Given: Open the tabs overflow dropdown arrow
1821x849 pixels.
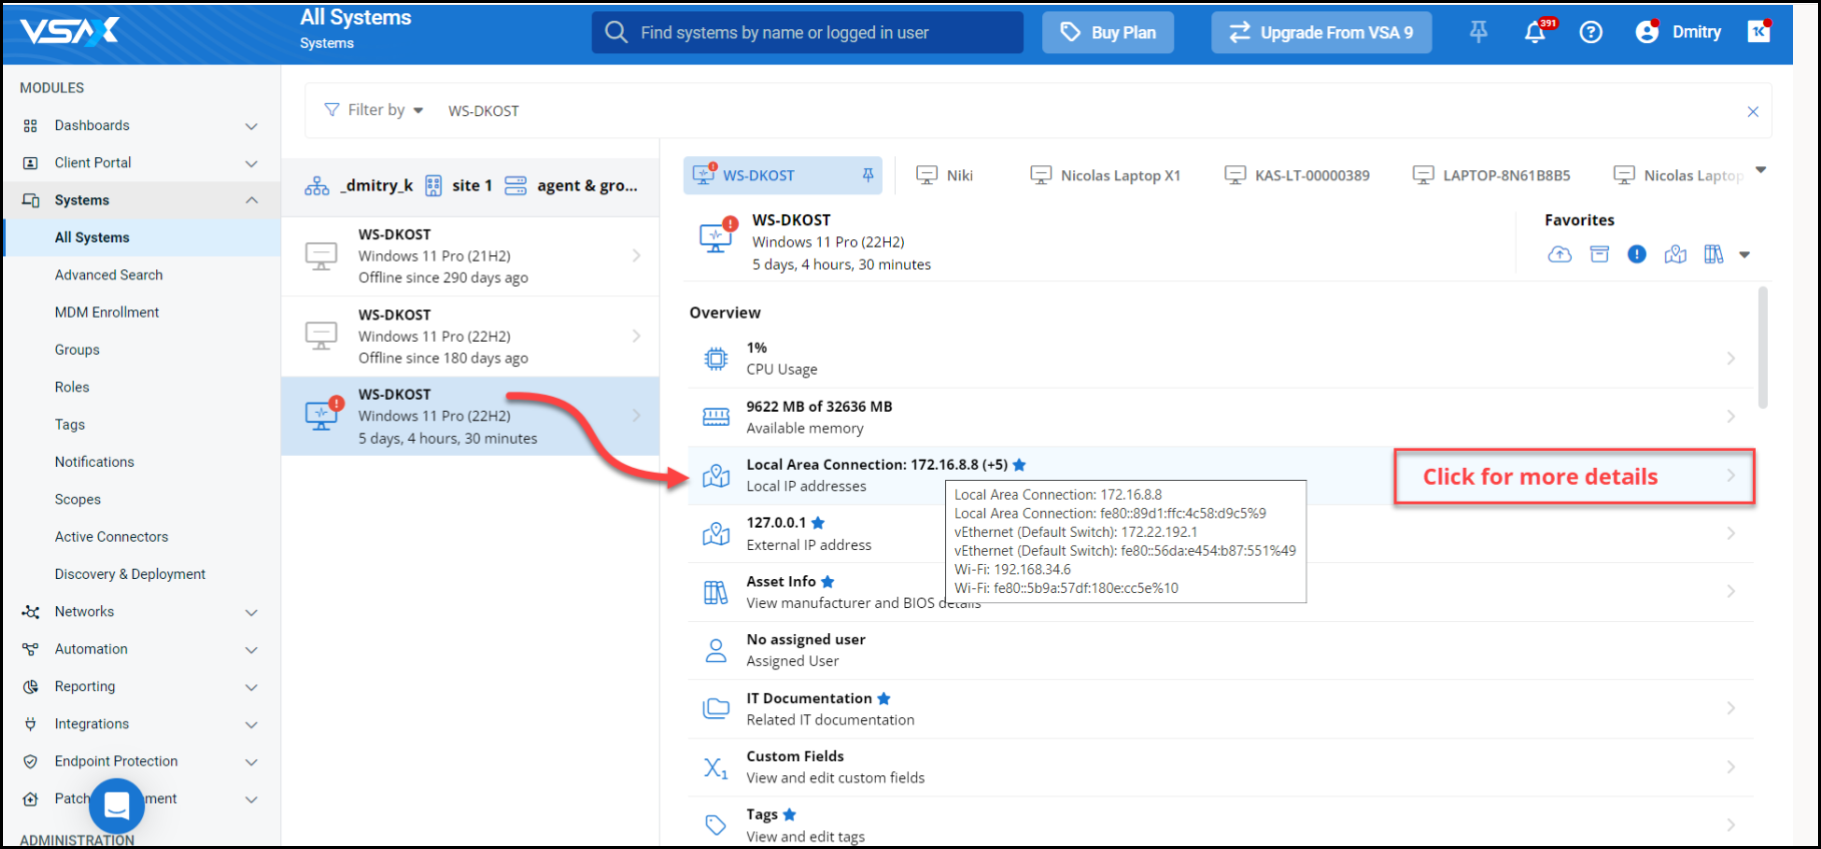Looking at the screenshot, I should (x=1761, y=170).
